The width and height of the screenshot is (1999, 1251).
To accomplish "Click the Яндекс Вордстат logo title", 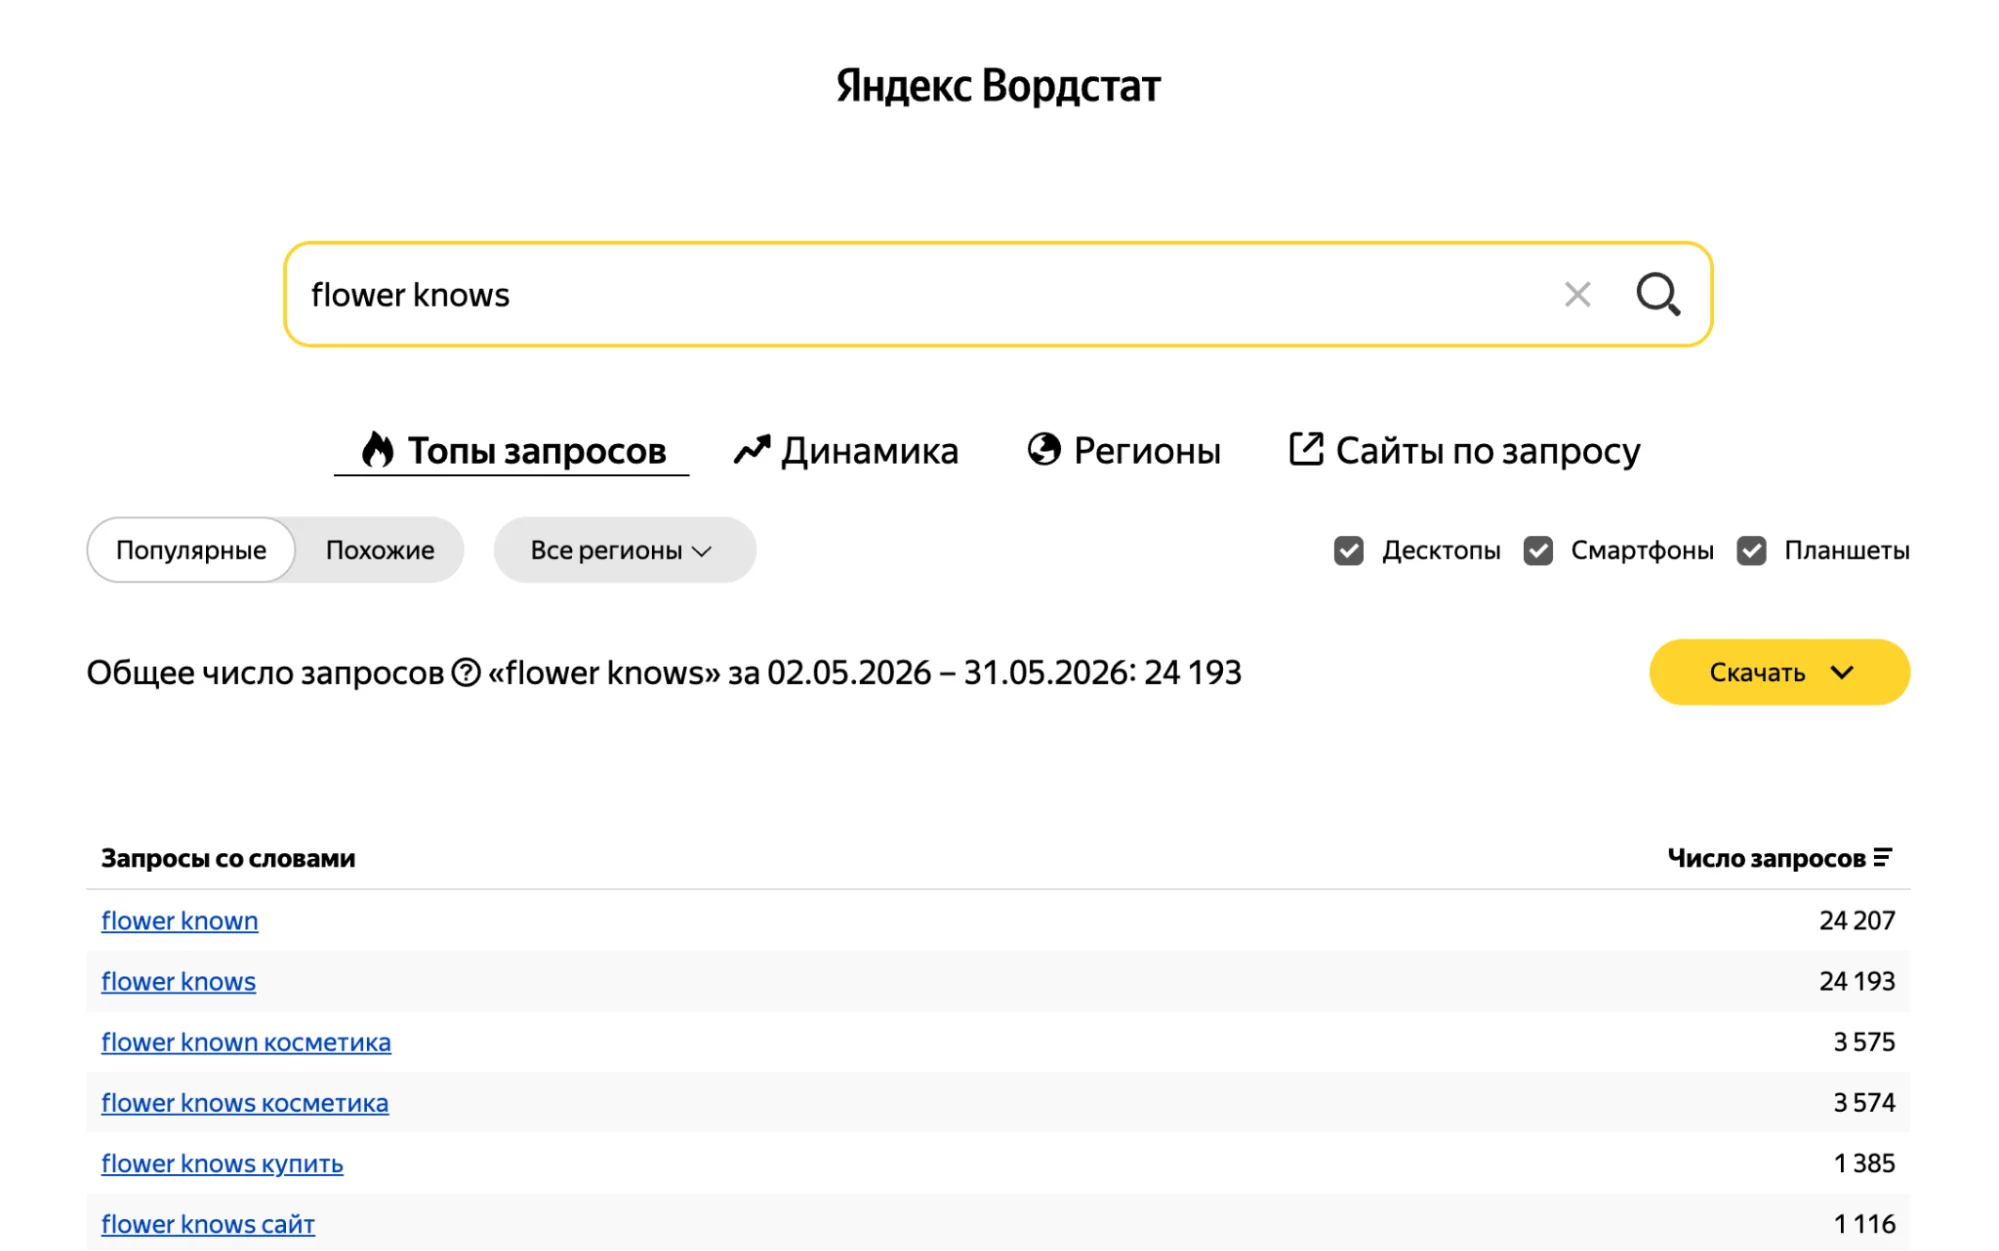I will (x=998, y=86).
